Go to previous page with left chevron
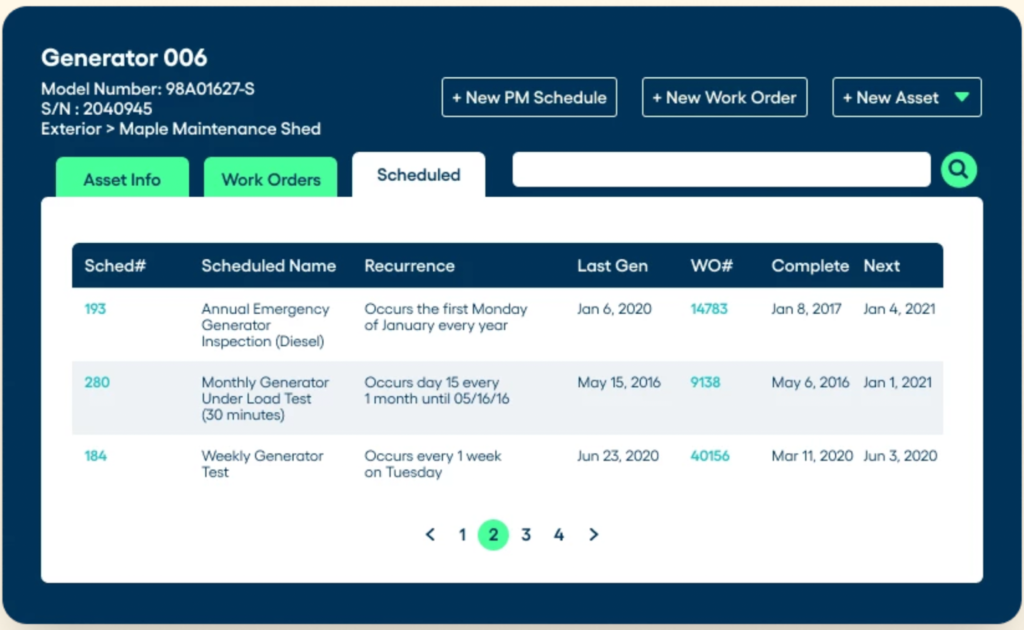 pyautogui.click(x=430, y=535)
